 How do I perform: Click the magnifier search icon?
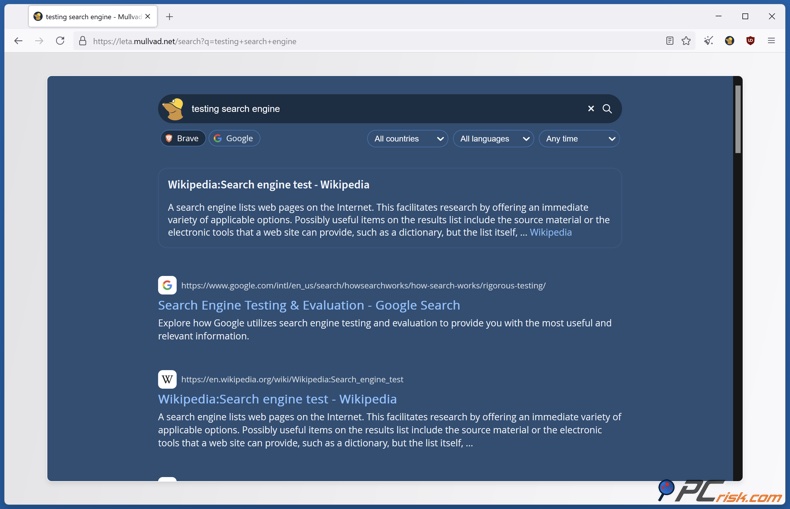(x=607, y=109)
